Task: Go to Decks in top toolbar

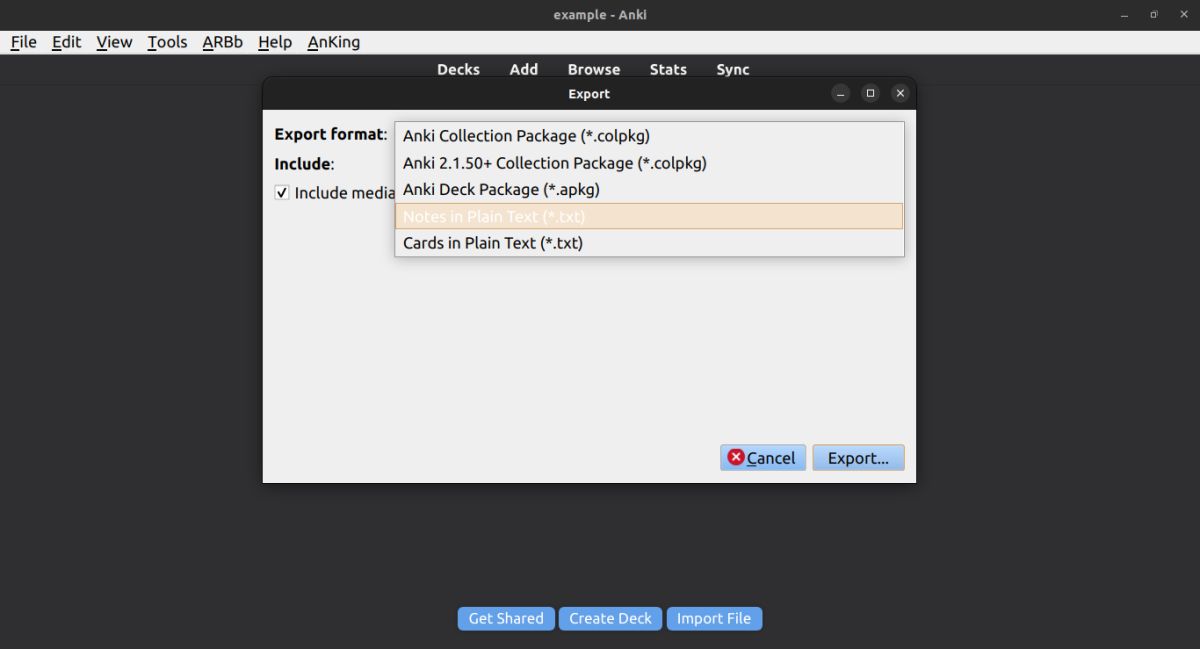Action: click(x=458, y=69)
